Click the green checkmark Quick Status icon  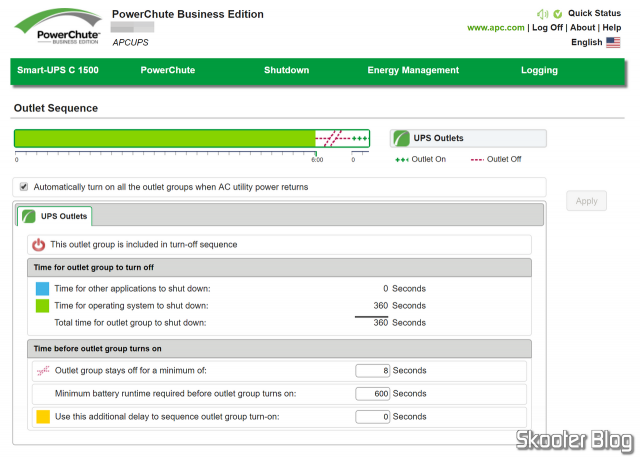[558, 14]
